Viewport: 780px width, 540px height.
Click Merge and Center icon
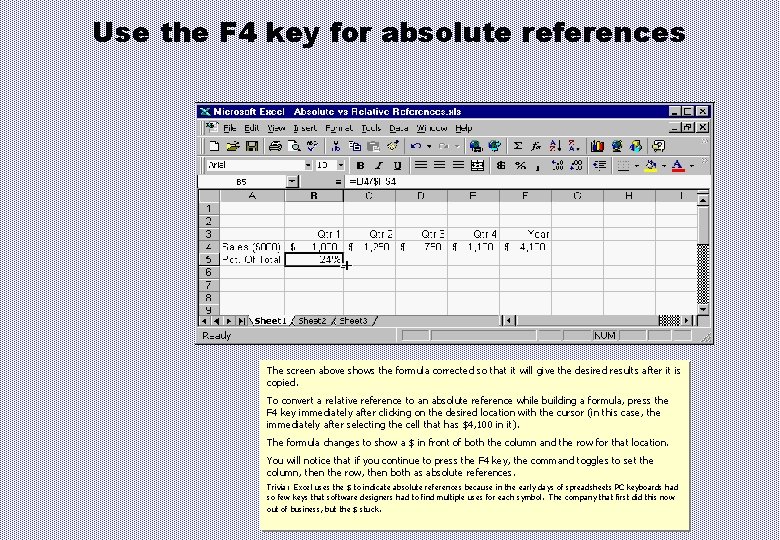click(x=477, y=166)
